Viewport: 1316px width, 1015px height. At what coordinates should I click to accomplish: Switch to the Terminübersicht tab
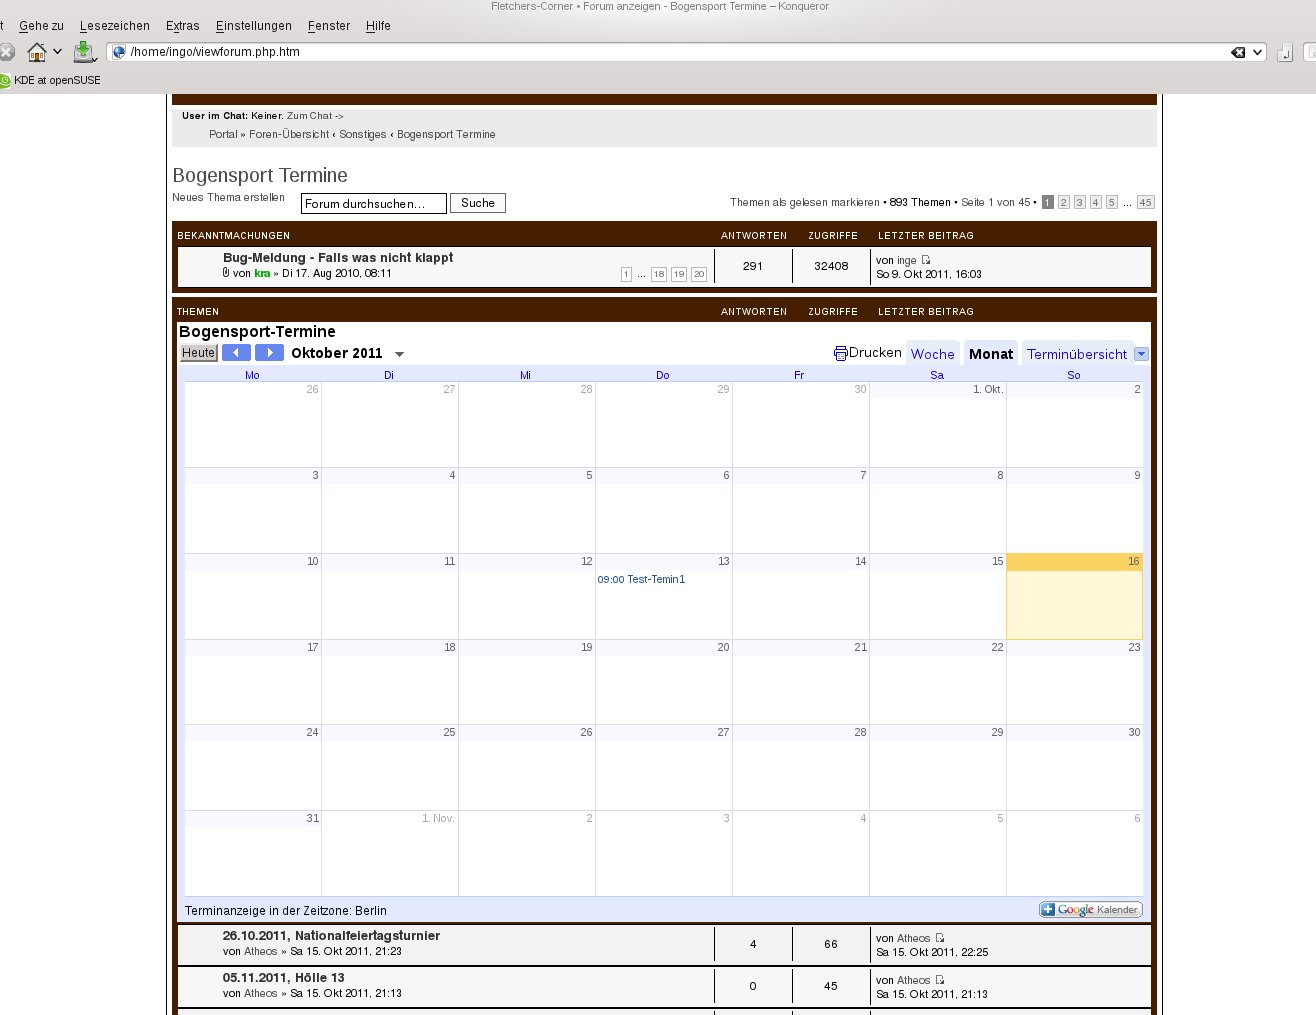click(x=1076, y=354)
